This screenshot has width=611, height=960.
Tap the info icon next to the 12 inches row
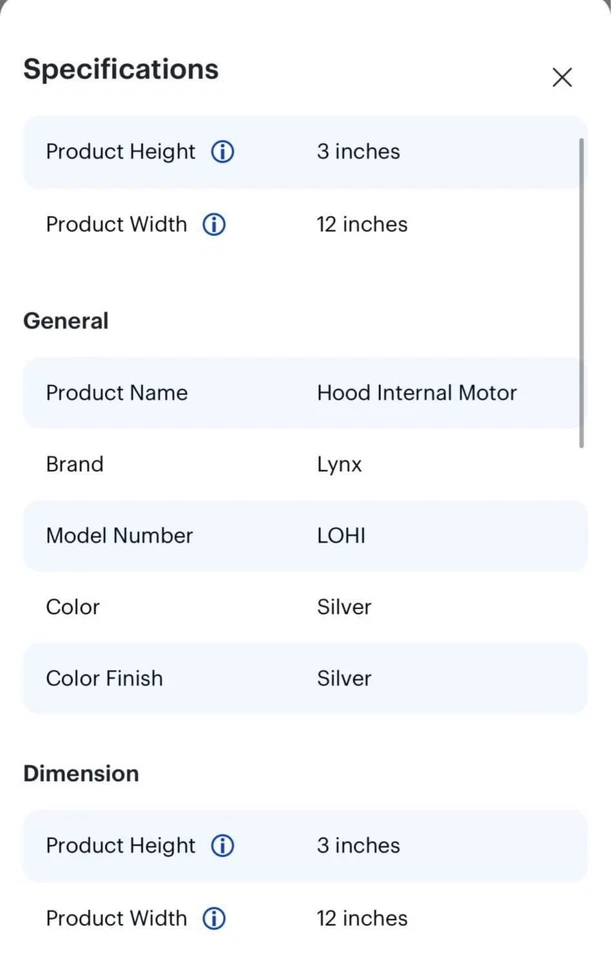[x=213, y=224]
